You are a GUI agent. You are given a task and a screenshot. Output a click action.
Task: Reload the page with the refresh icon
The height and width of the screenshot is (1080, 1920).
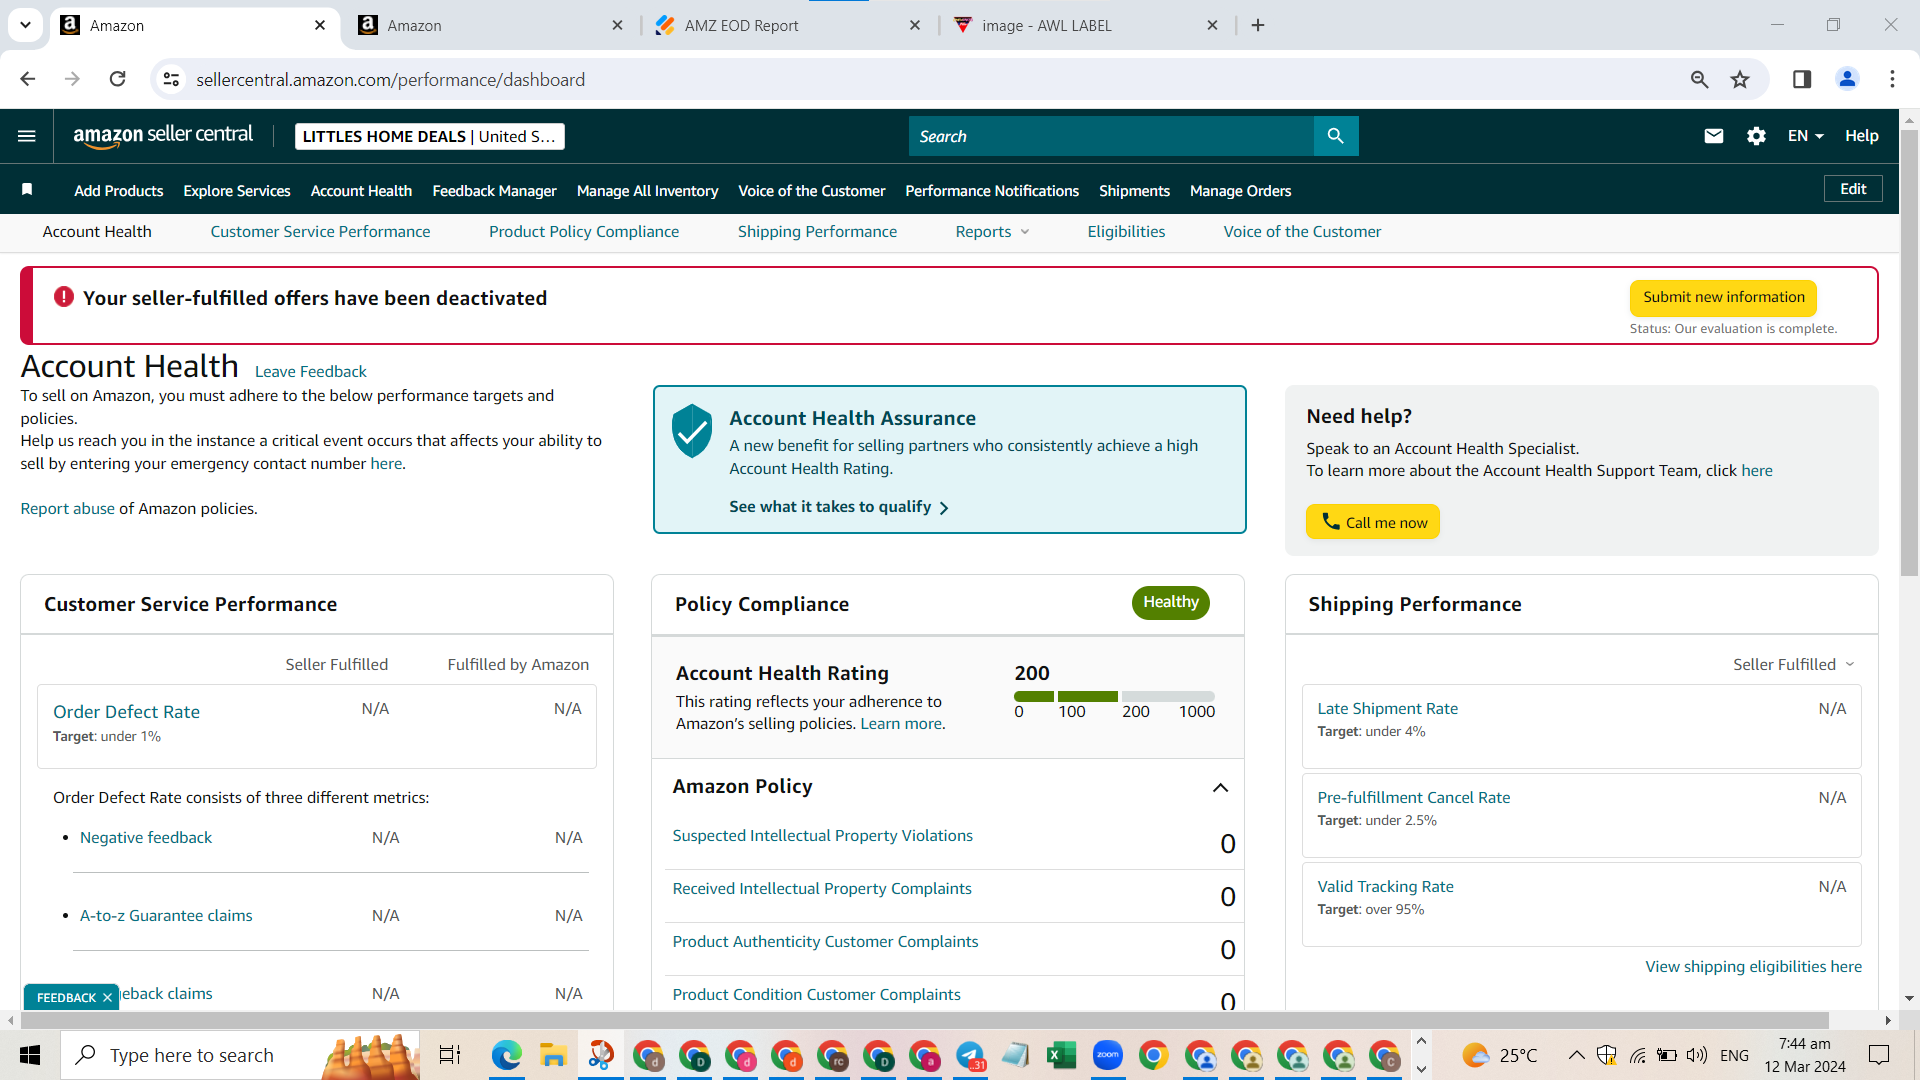tap(118, 79)
